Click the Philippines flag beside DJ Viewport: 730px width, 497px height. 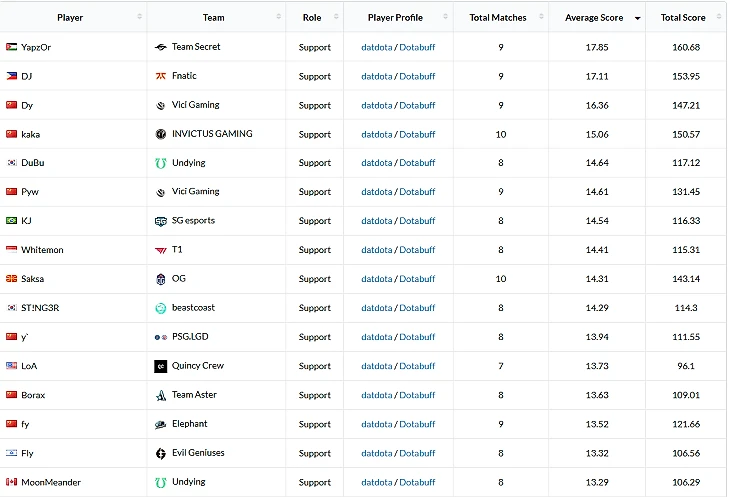click(x=11, y=76)
